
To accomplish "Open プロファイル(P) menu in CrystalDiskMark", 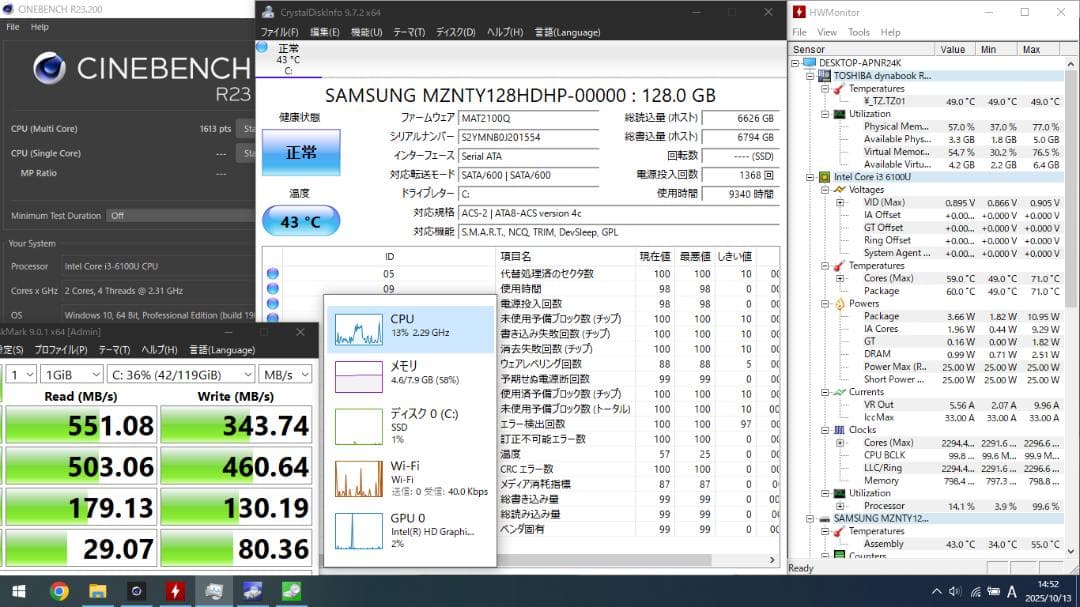I will (x=61, y=350).
